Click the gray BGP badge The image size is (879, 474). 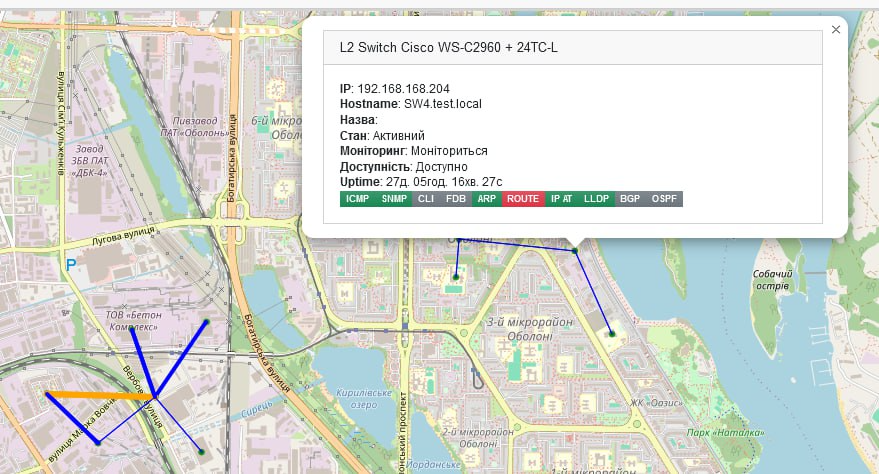pyautogui.click(x=630, y=199)
